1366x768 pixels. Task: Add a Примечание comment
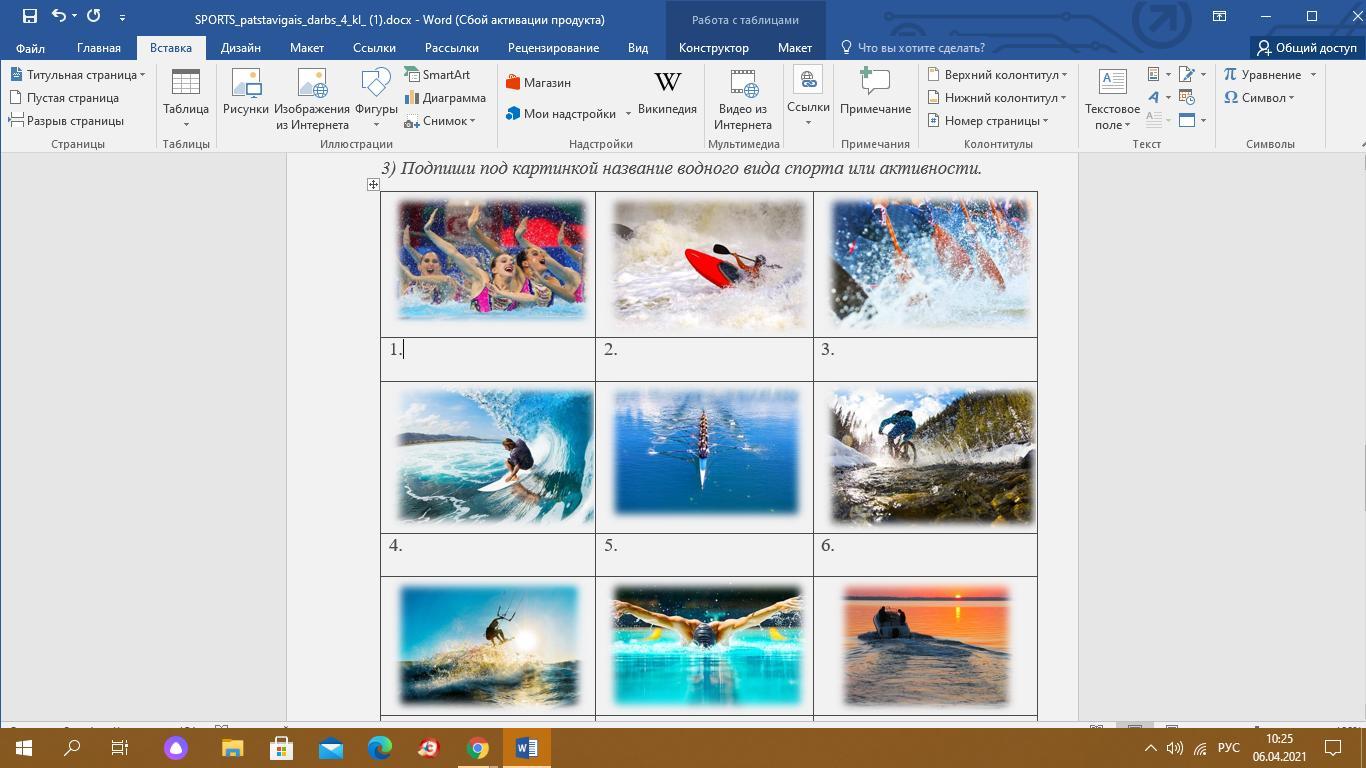click(x=875, y=93)
